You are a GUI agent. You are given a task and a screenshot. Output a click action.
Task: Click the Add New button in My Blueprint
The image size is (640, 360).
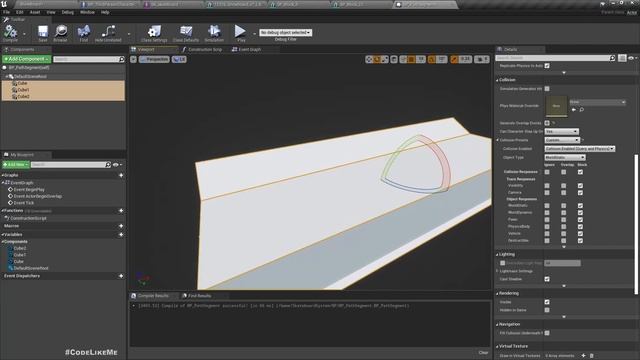pyautogui.click(x=16, y=164)
